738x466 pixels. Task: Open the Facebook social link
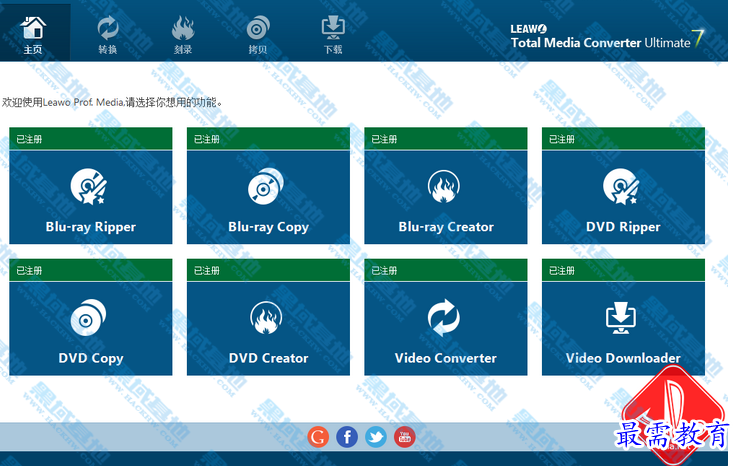pyautogui.click(x=347, y=437)
